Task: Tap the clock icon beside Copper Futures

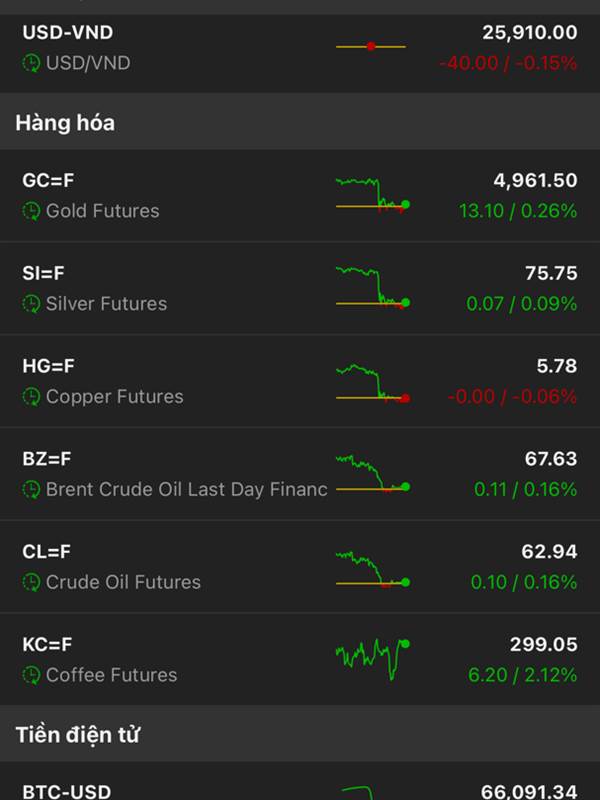Action: pyautogui.click(x=31, y=397)
